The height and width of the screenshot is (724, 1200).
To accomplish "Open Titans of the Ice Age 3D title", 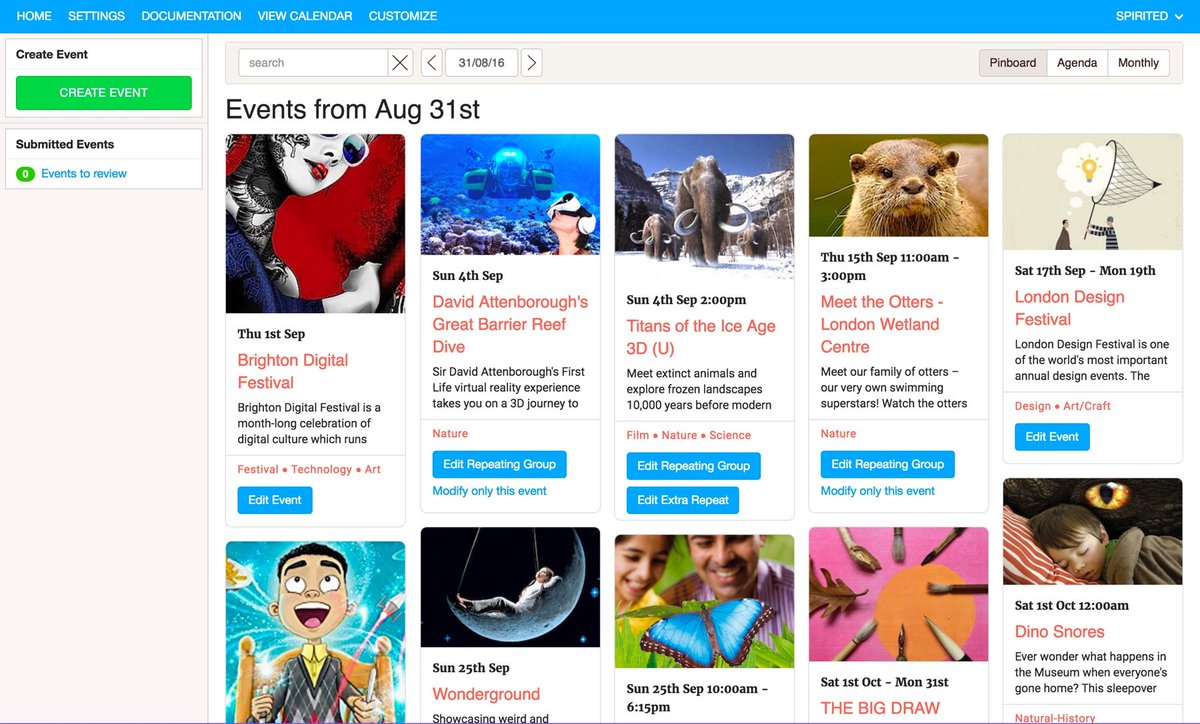I will (701, 337).
